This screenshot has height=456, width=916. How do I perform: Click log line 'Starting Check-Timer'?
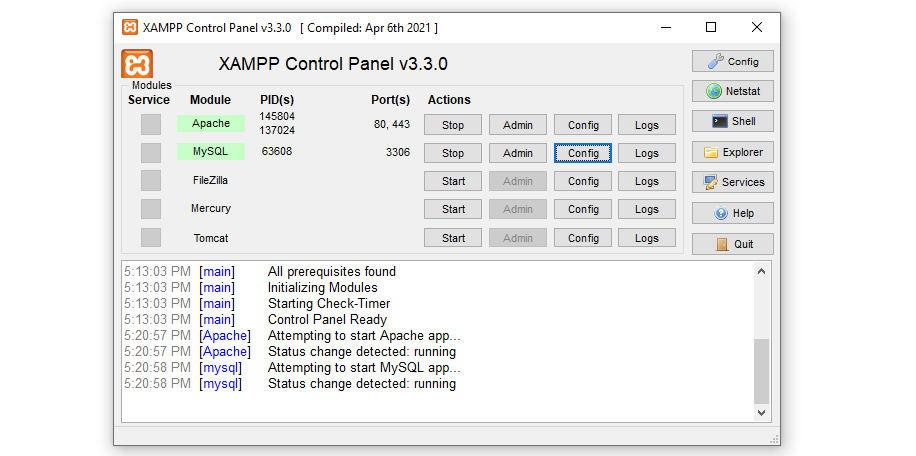(329, 304)
